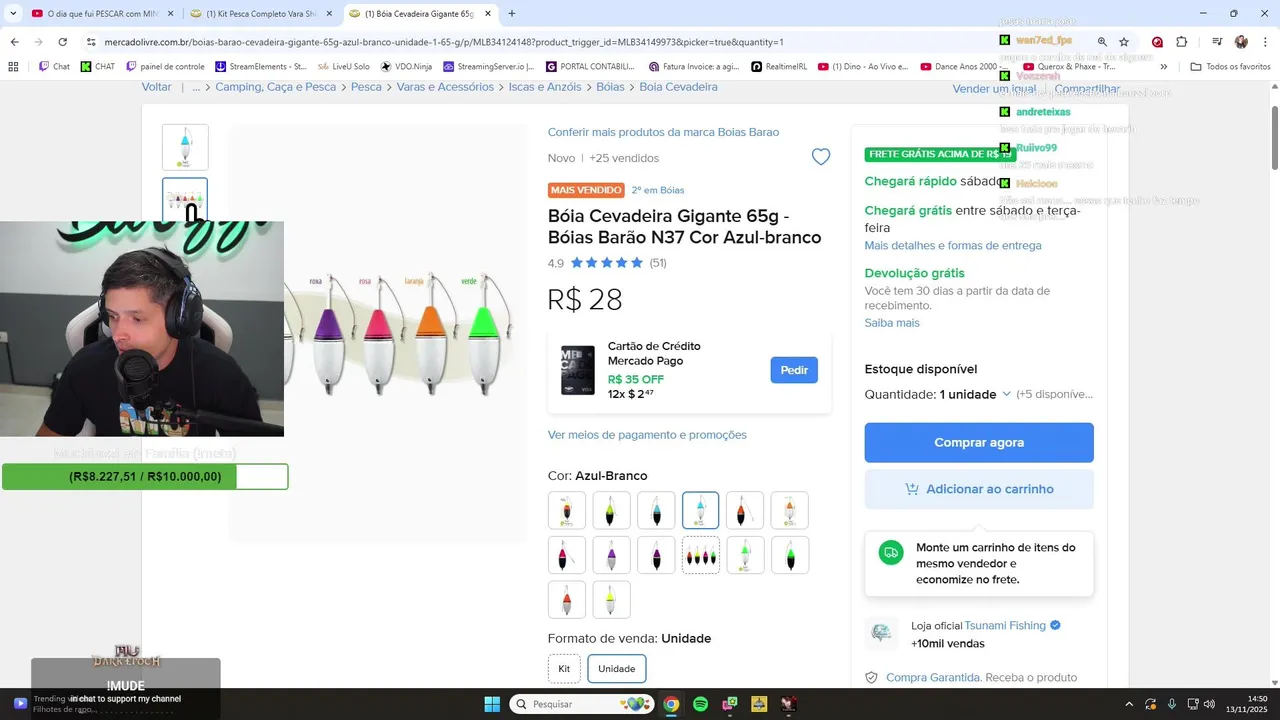Open the StreamElements bookmark
Image resolution: width=1280 pixels, height=720 pixels.
tap(261, 67)
